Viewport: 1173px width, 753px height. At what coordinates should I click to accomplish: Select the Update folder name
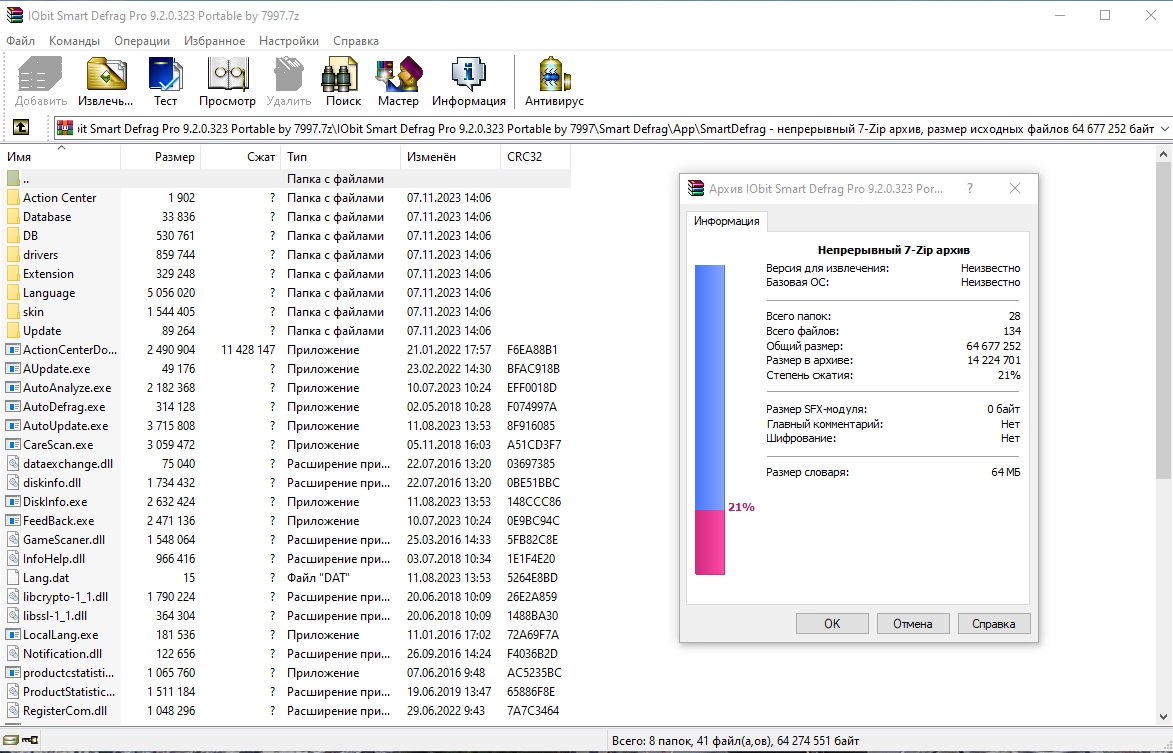[x=42, y=331]
